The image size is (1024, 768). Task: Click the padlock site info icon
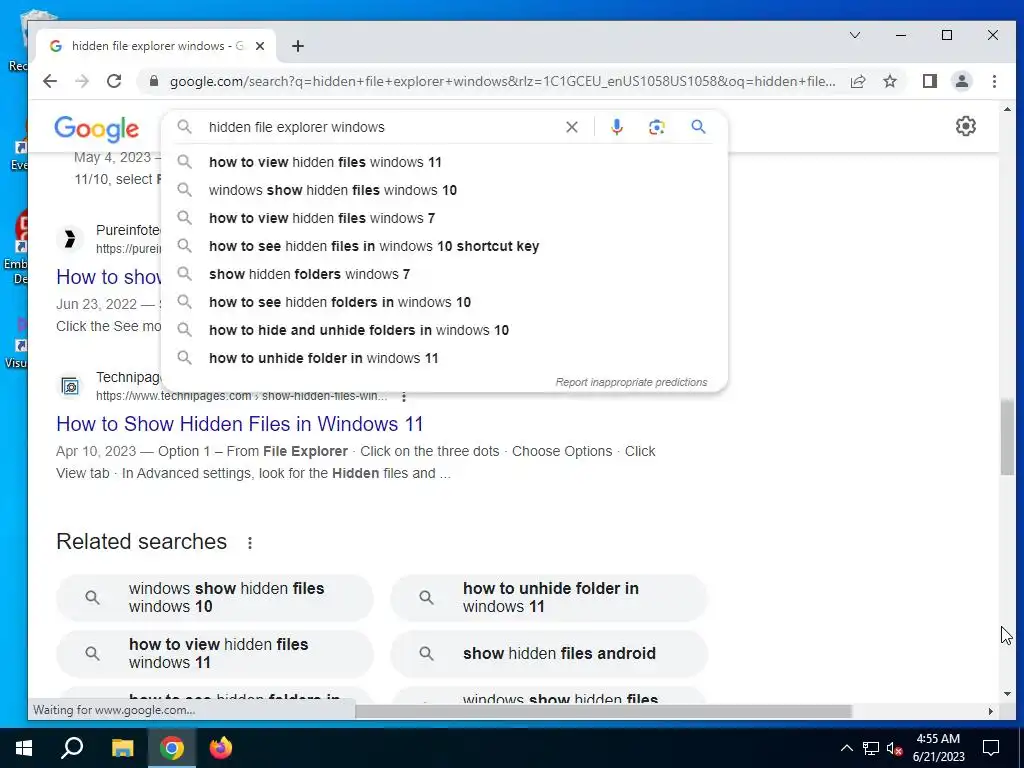(154, 81)
